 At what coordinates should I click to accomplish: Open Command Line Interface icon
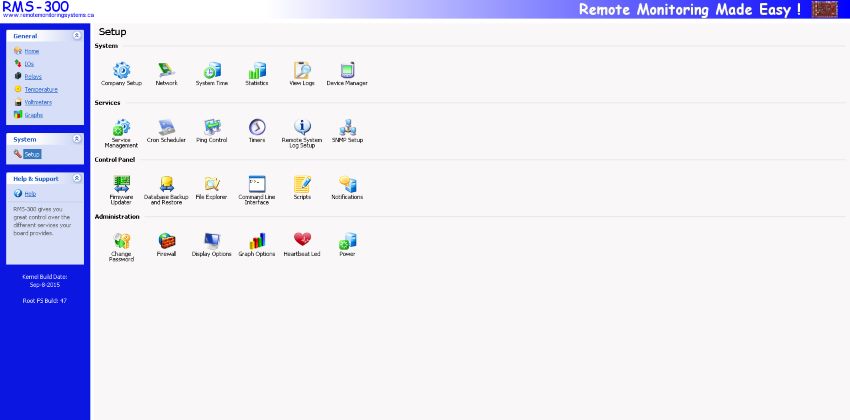(257, 185)
